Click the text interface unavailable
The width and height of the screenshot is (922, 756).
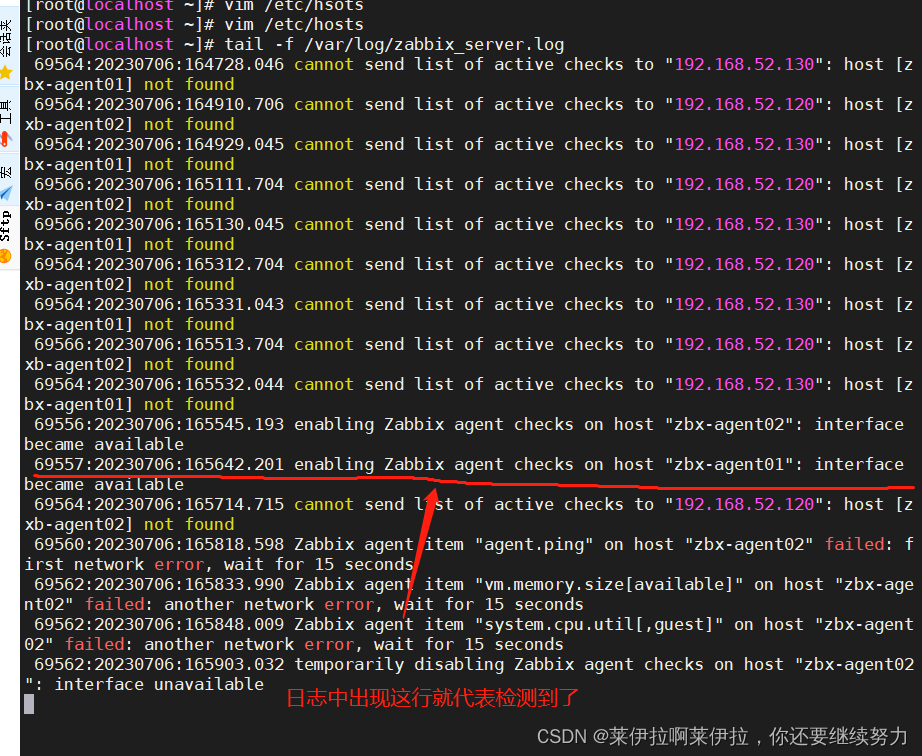(x=159, y=684)
